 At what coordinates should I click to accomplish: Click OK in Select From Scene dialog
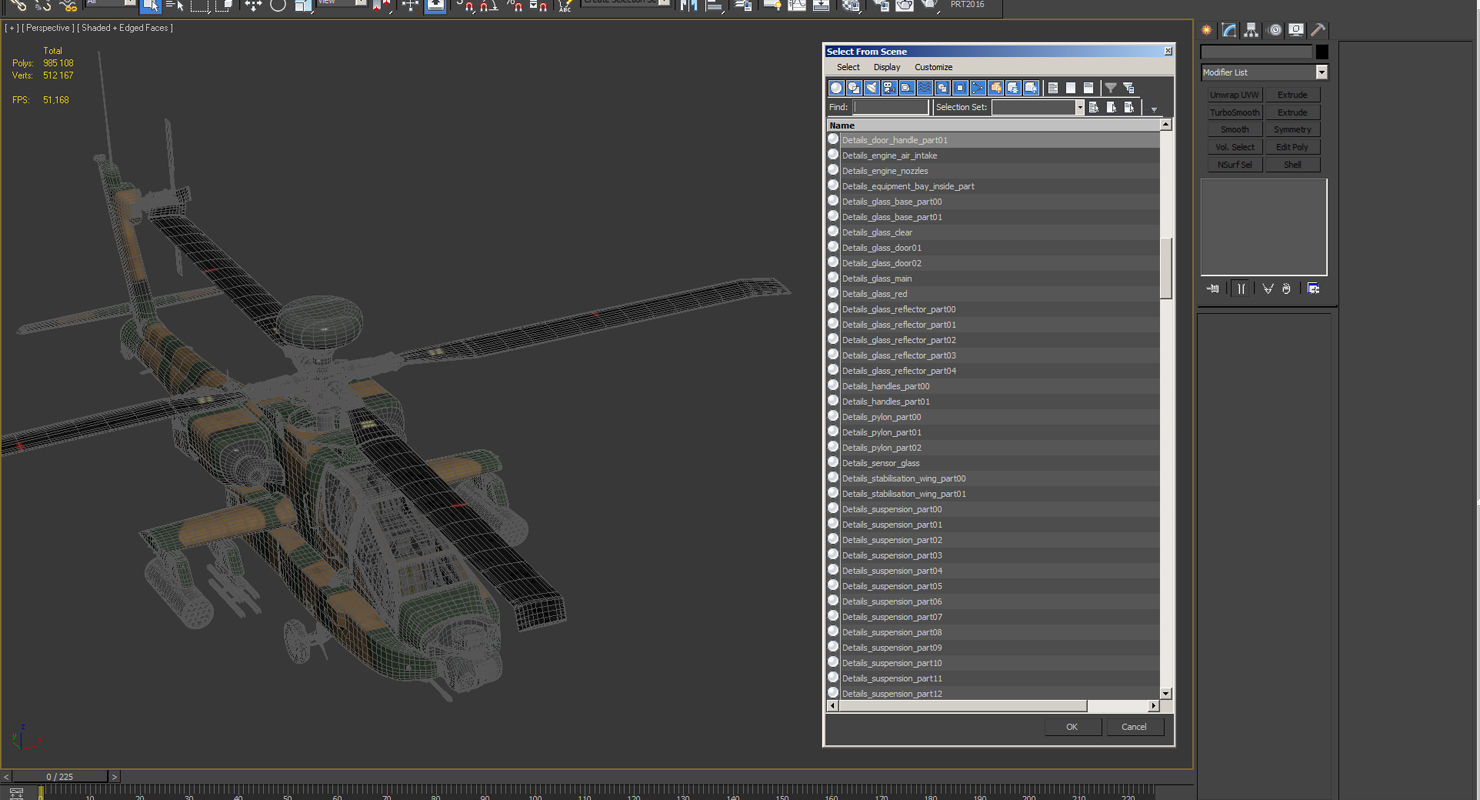(1071, 727)
